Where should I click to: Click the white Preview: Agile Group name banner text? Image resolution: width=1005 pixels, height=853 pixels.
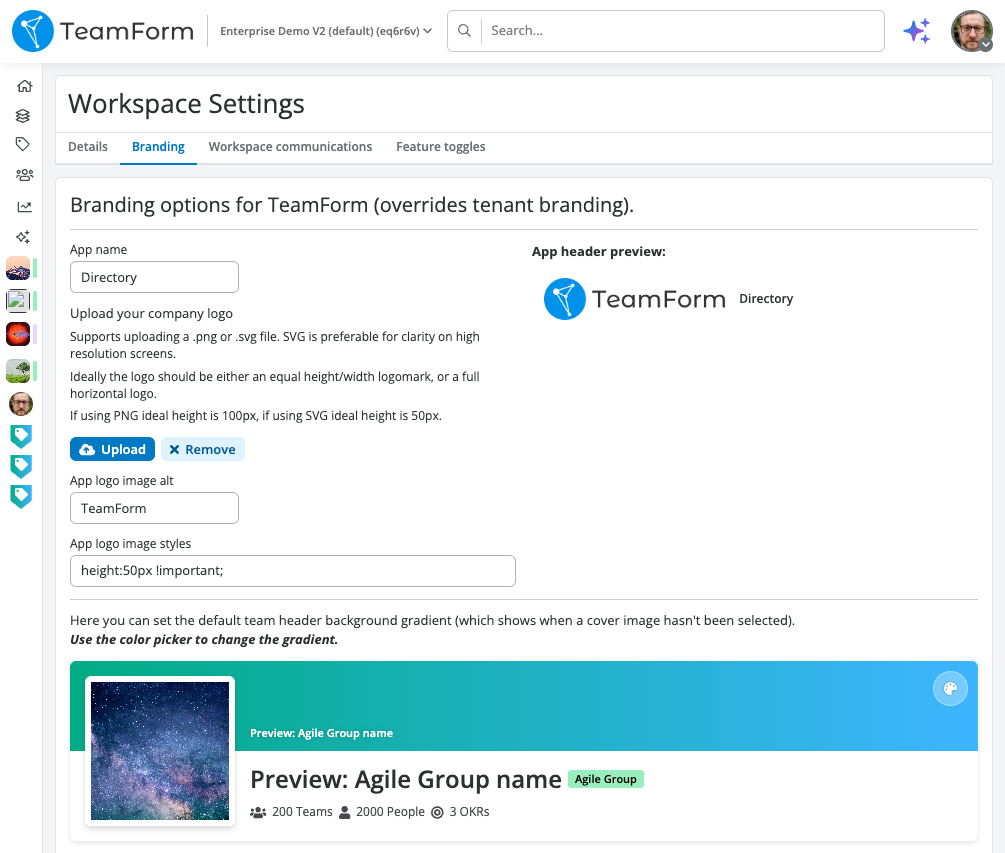[x=322, y=733]
